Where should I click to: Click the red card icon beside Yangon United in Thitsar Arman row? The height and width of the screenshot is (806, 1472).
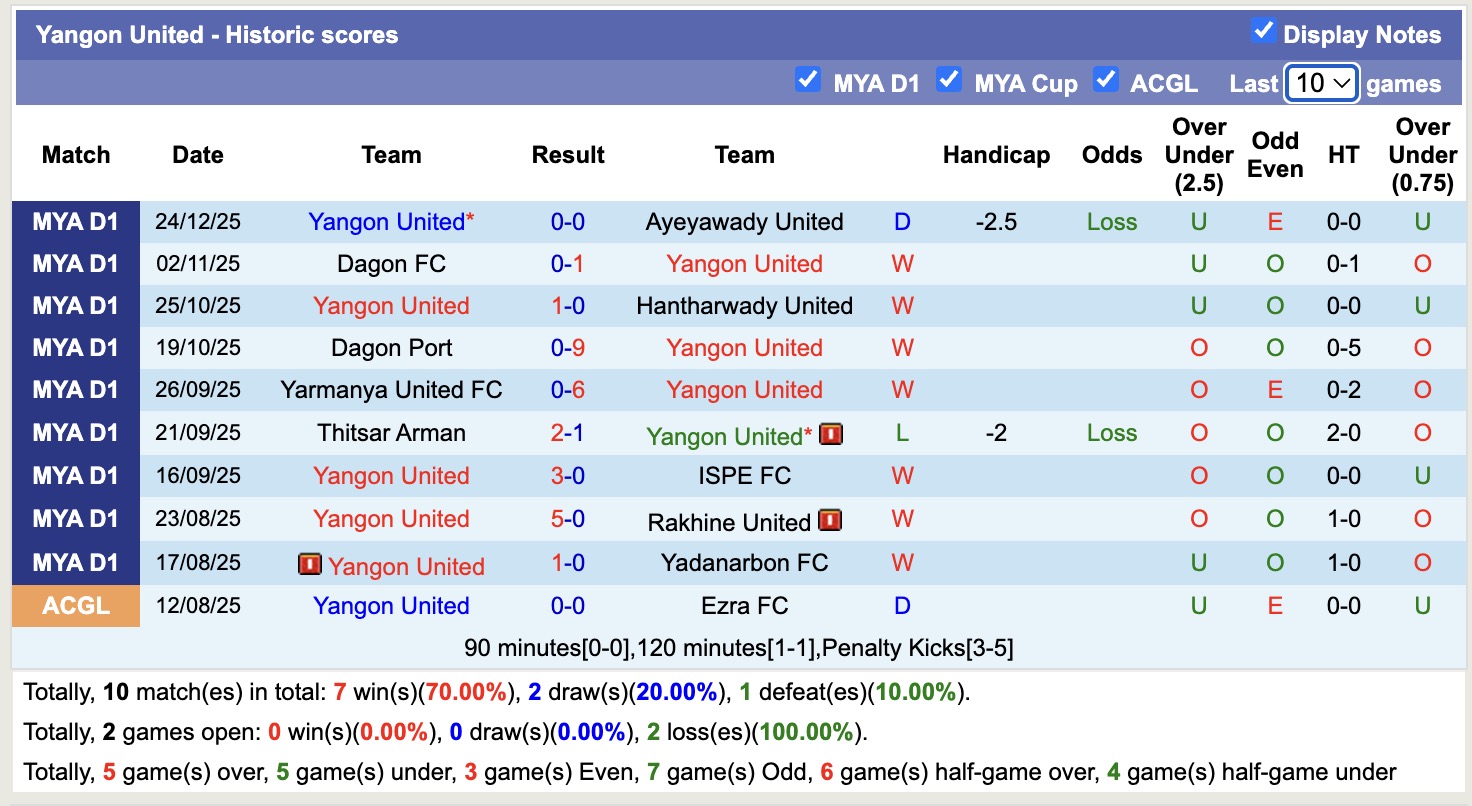tap(829, 434)
